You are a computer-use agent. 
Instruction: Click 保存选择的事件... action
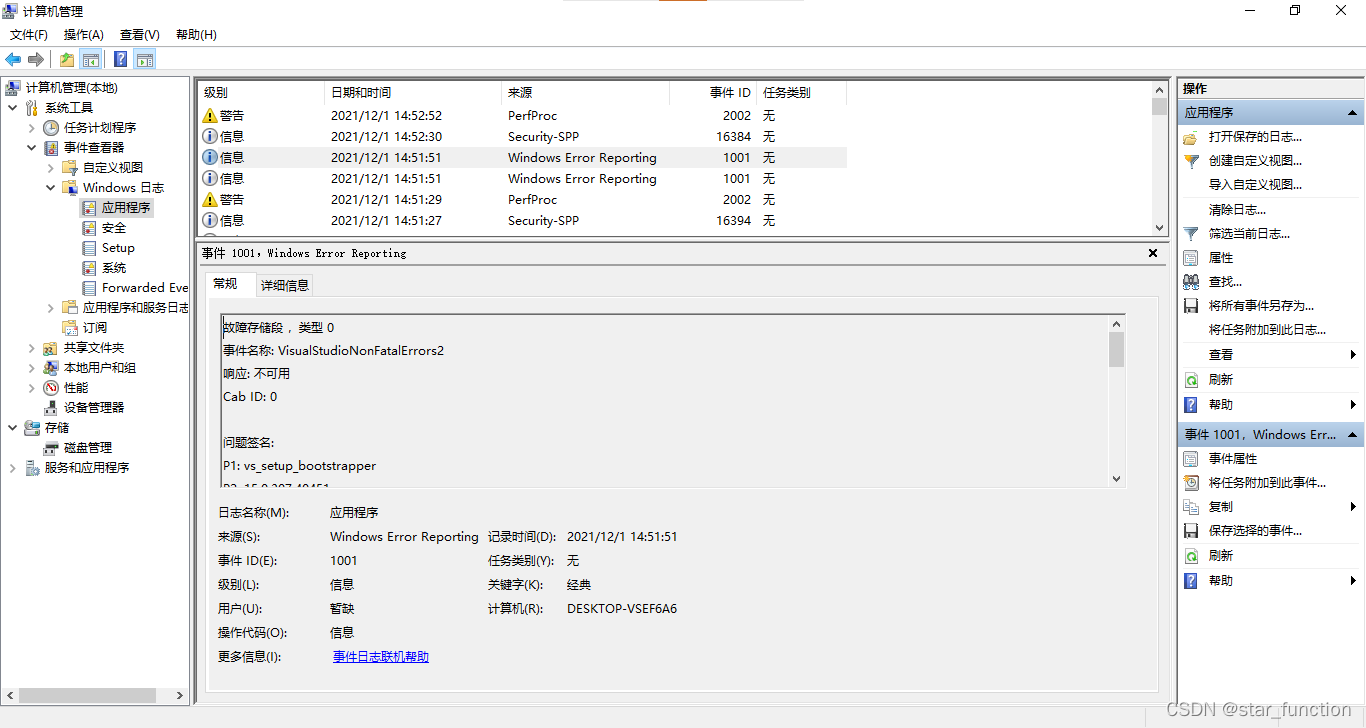pyautogui.click(x=1255, y=531)
